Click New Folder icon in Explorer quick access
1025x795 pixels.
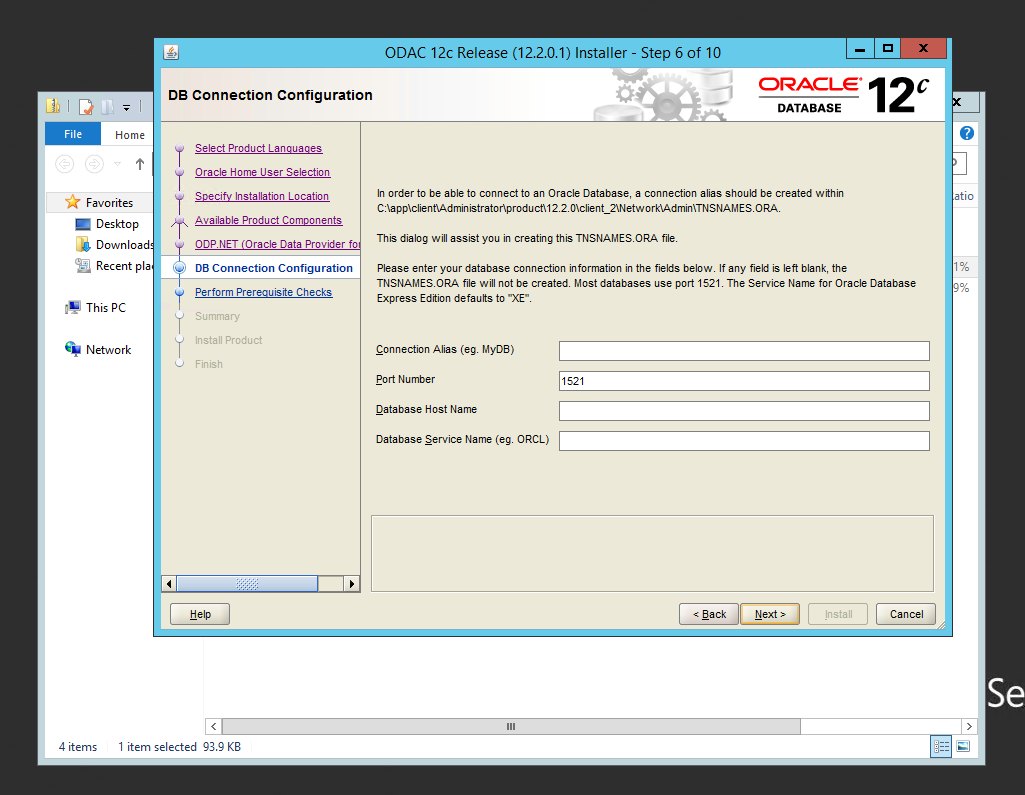[x=107, y=107]
